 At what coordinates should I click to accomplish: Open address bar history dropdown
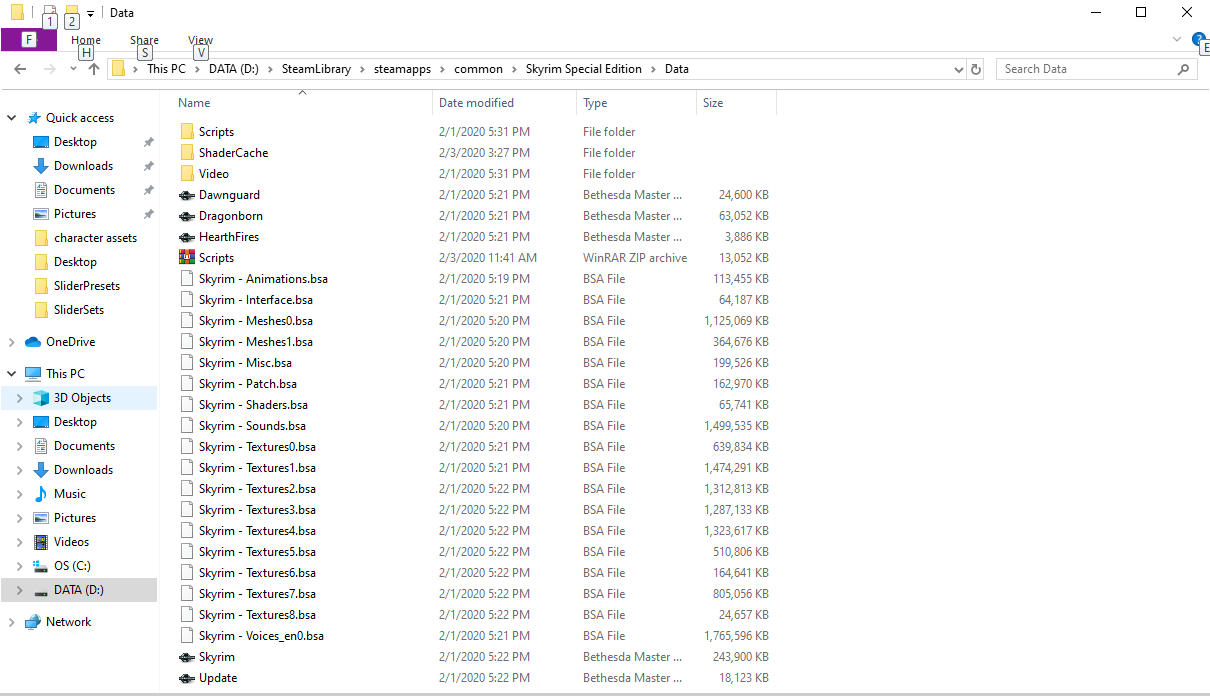tap(959, 69)
